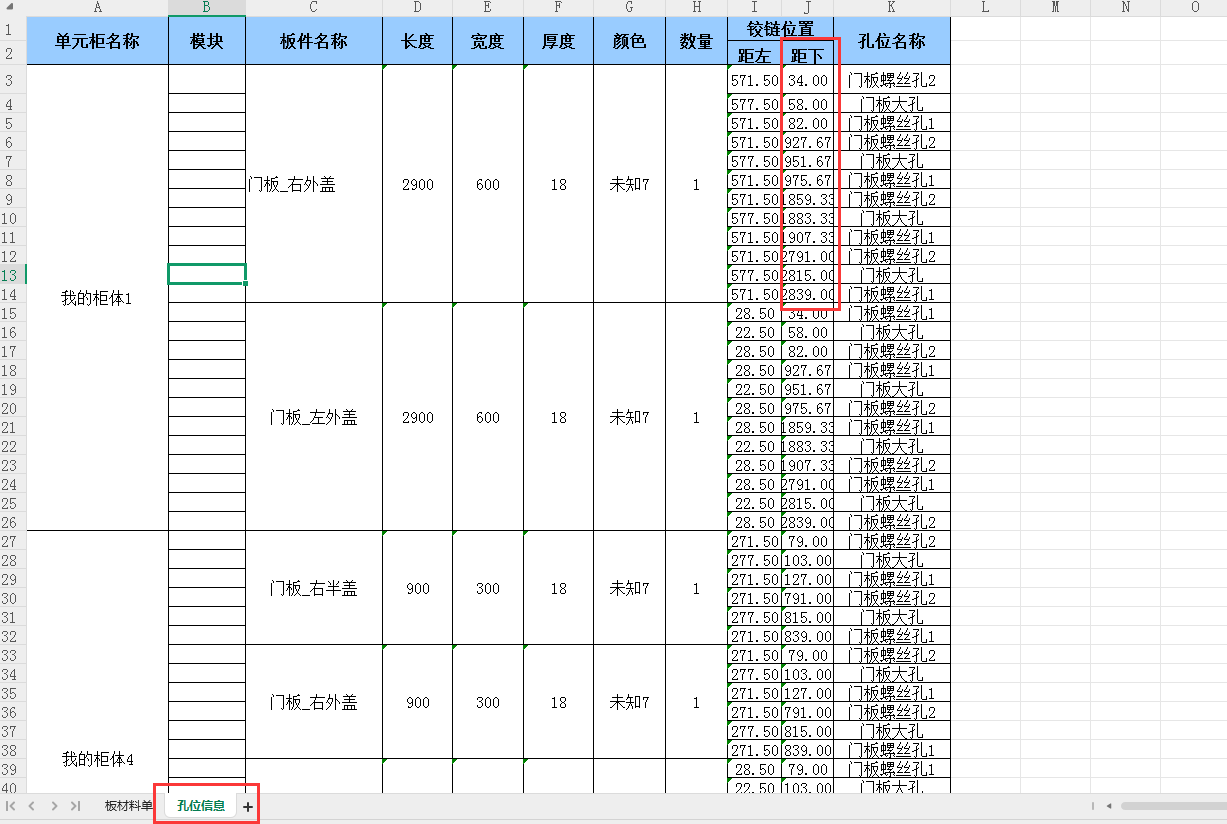This screenshot has height=824, width=1227.
Task: Click the 距左 sub-header cell
Action: click(754, 54)
